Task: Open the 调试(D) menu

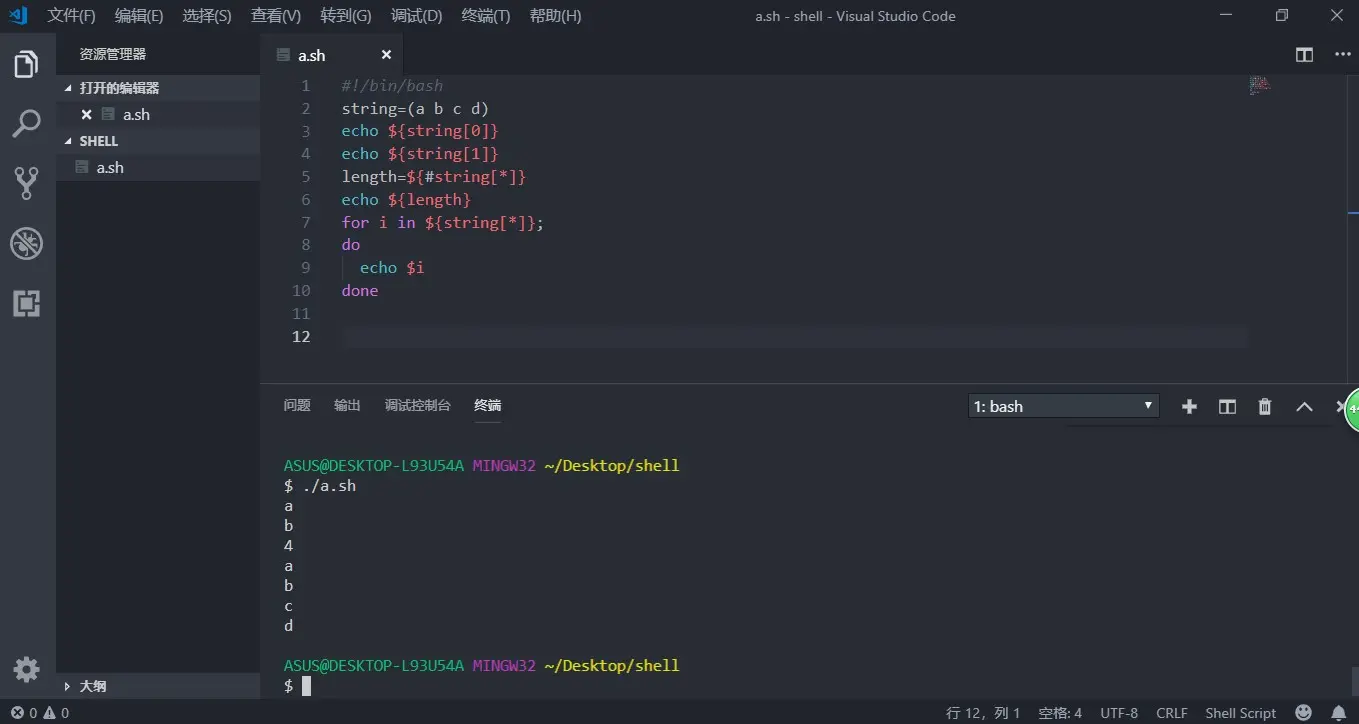Action: pos(416,16)
